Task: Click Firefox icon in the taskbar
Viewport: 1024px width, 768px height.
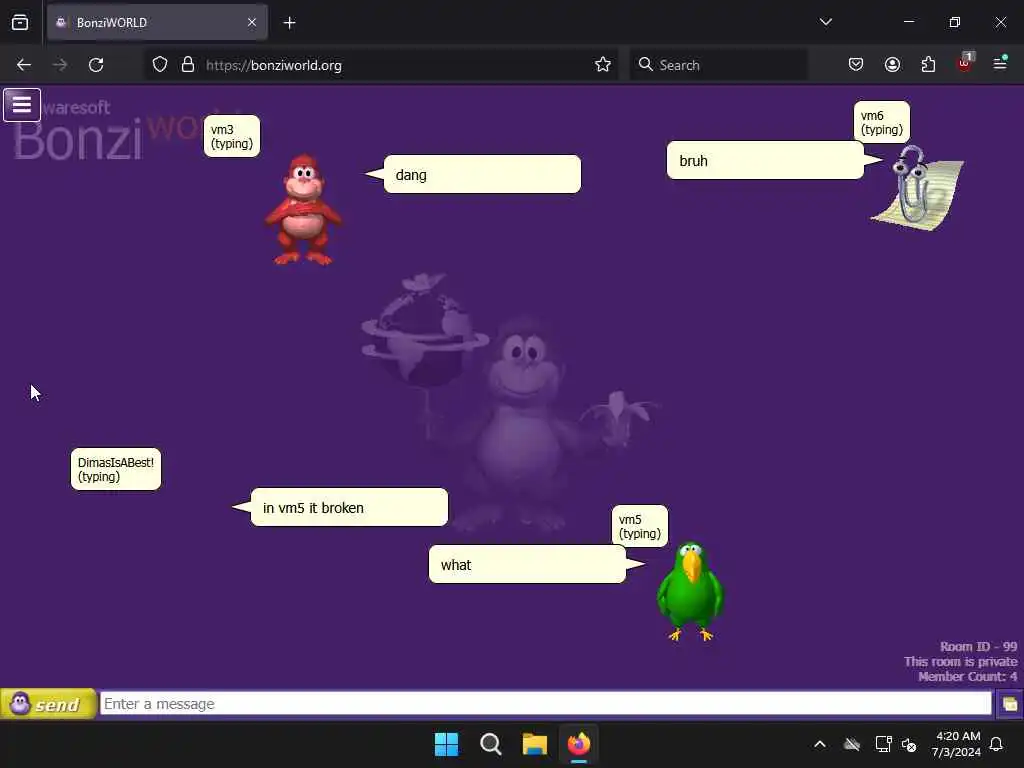Action: click(579, 744)
